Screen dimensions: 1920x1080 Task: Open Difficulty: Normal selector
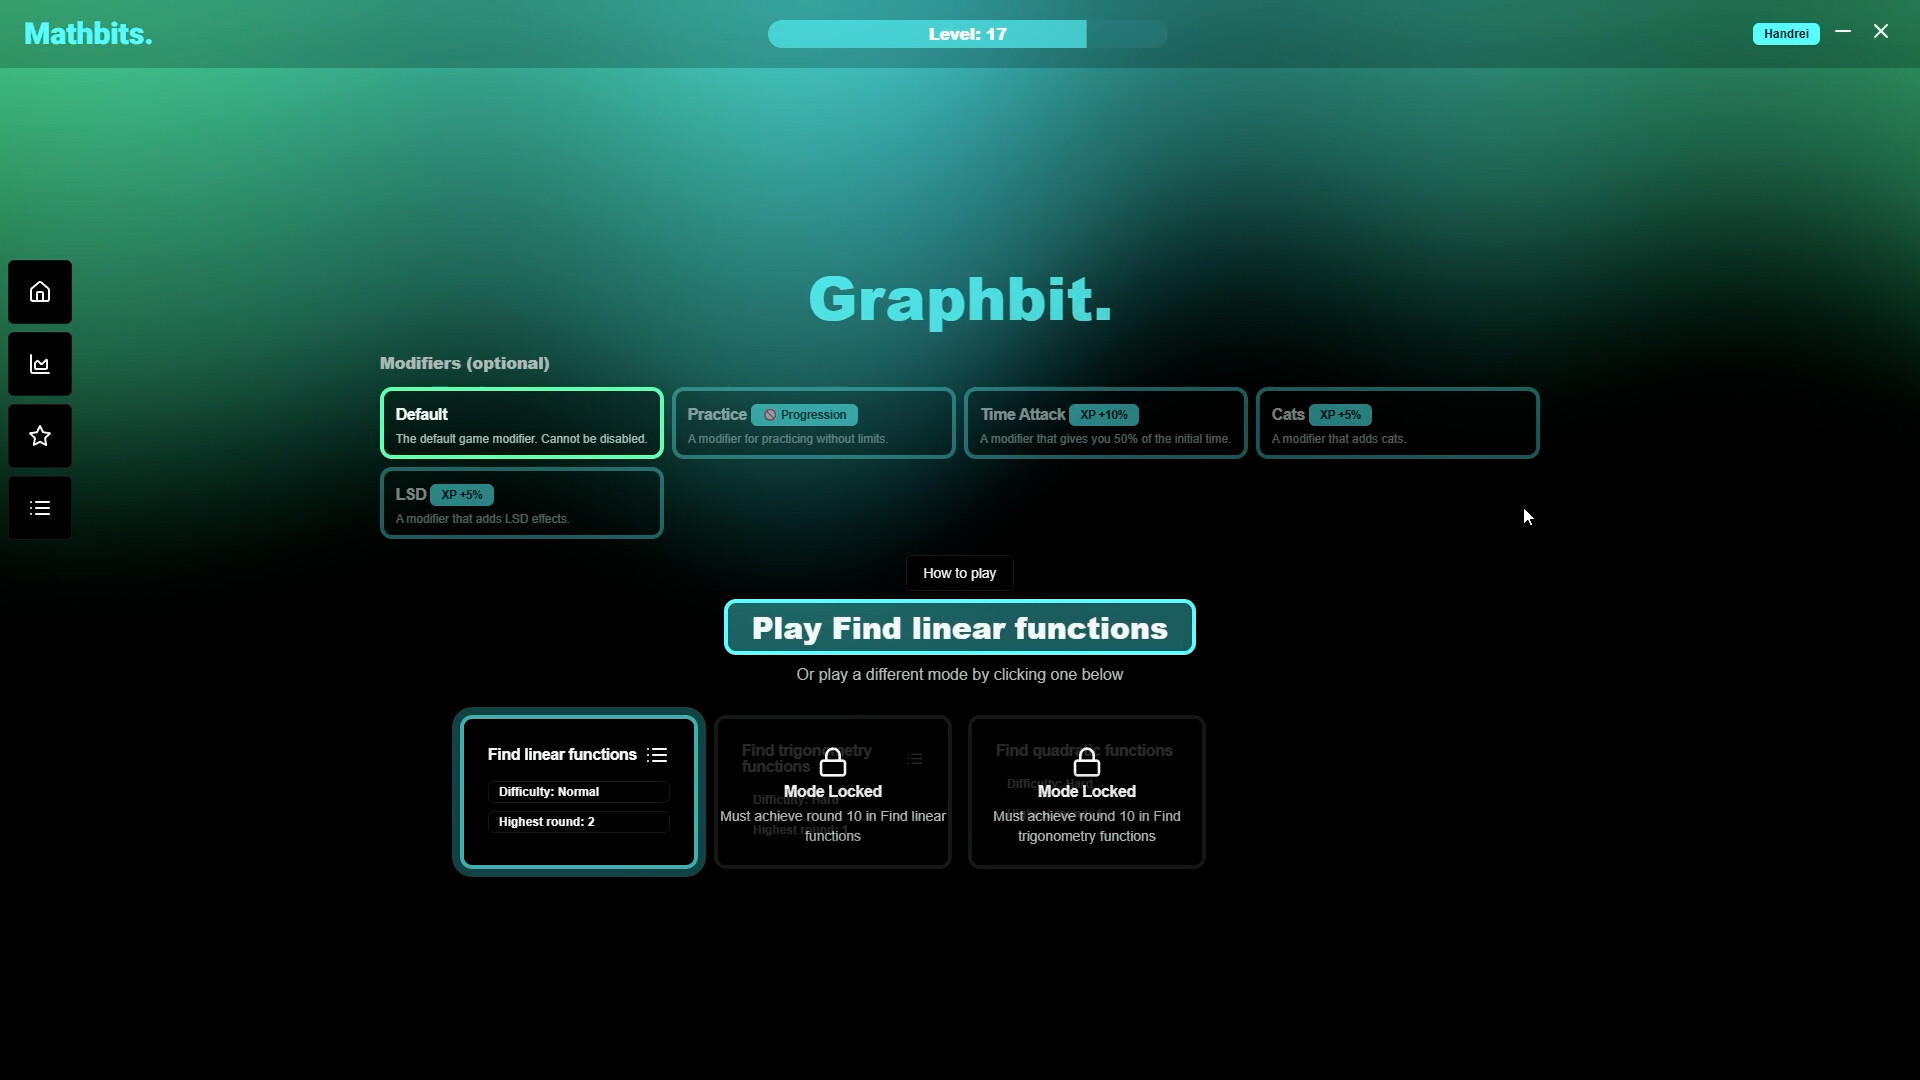click(x=577, y=791)
